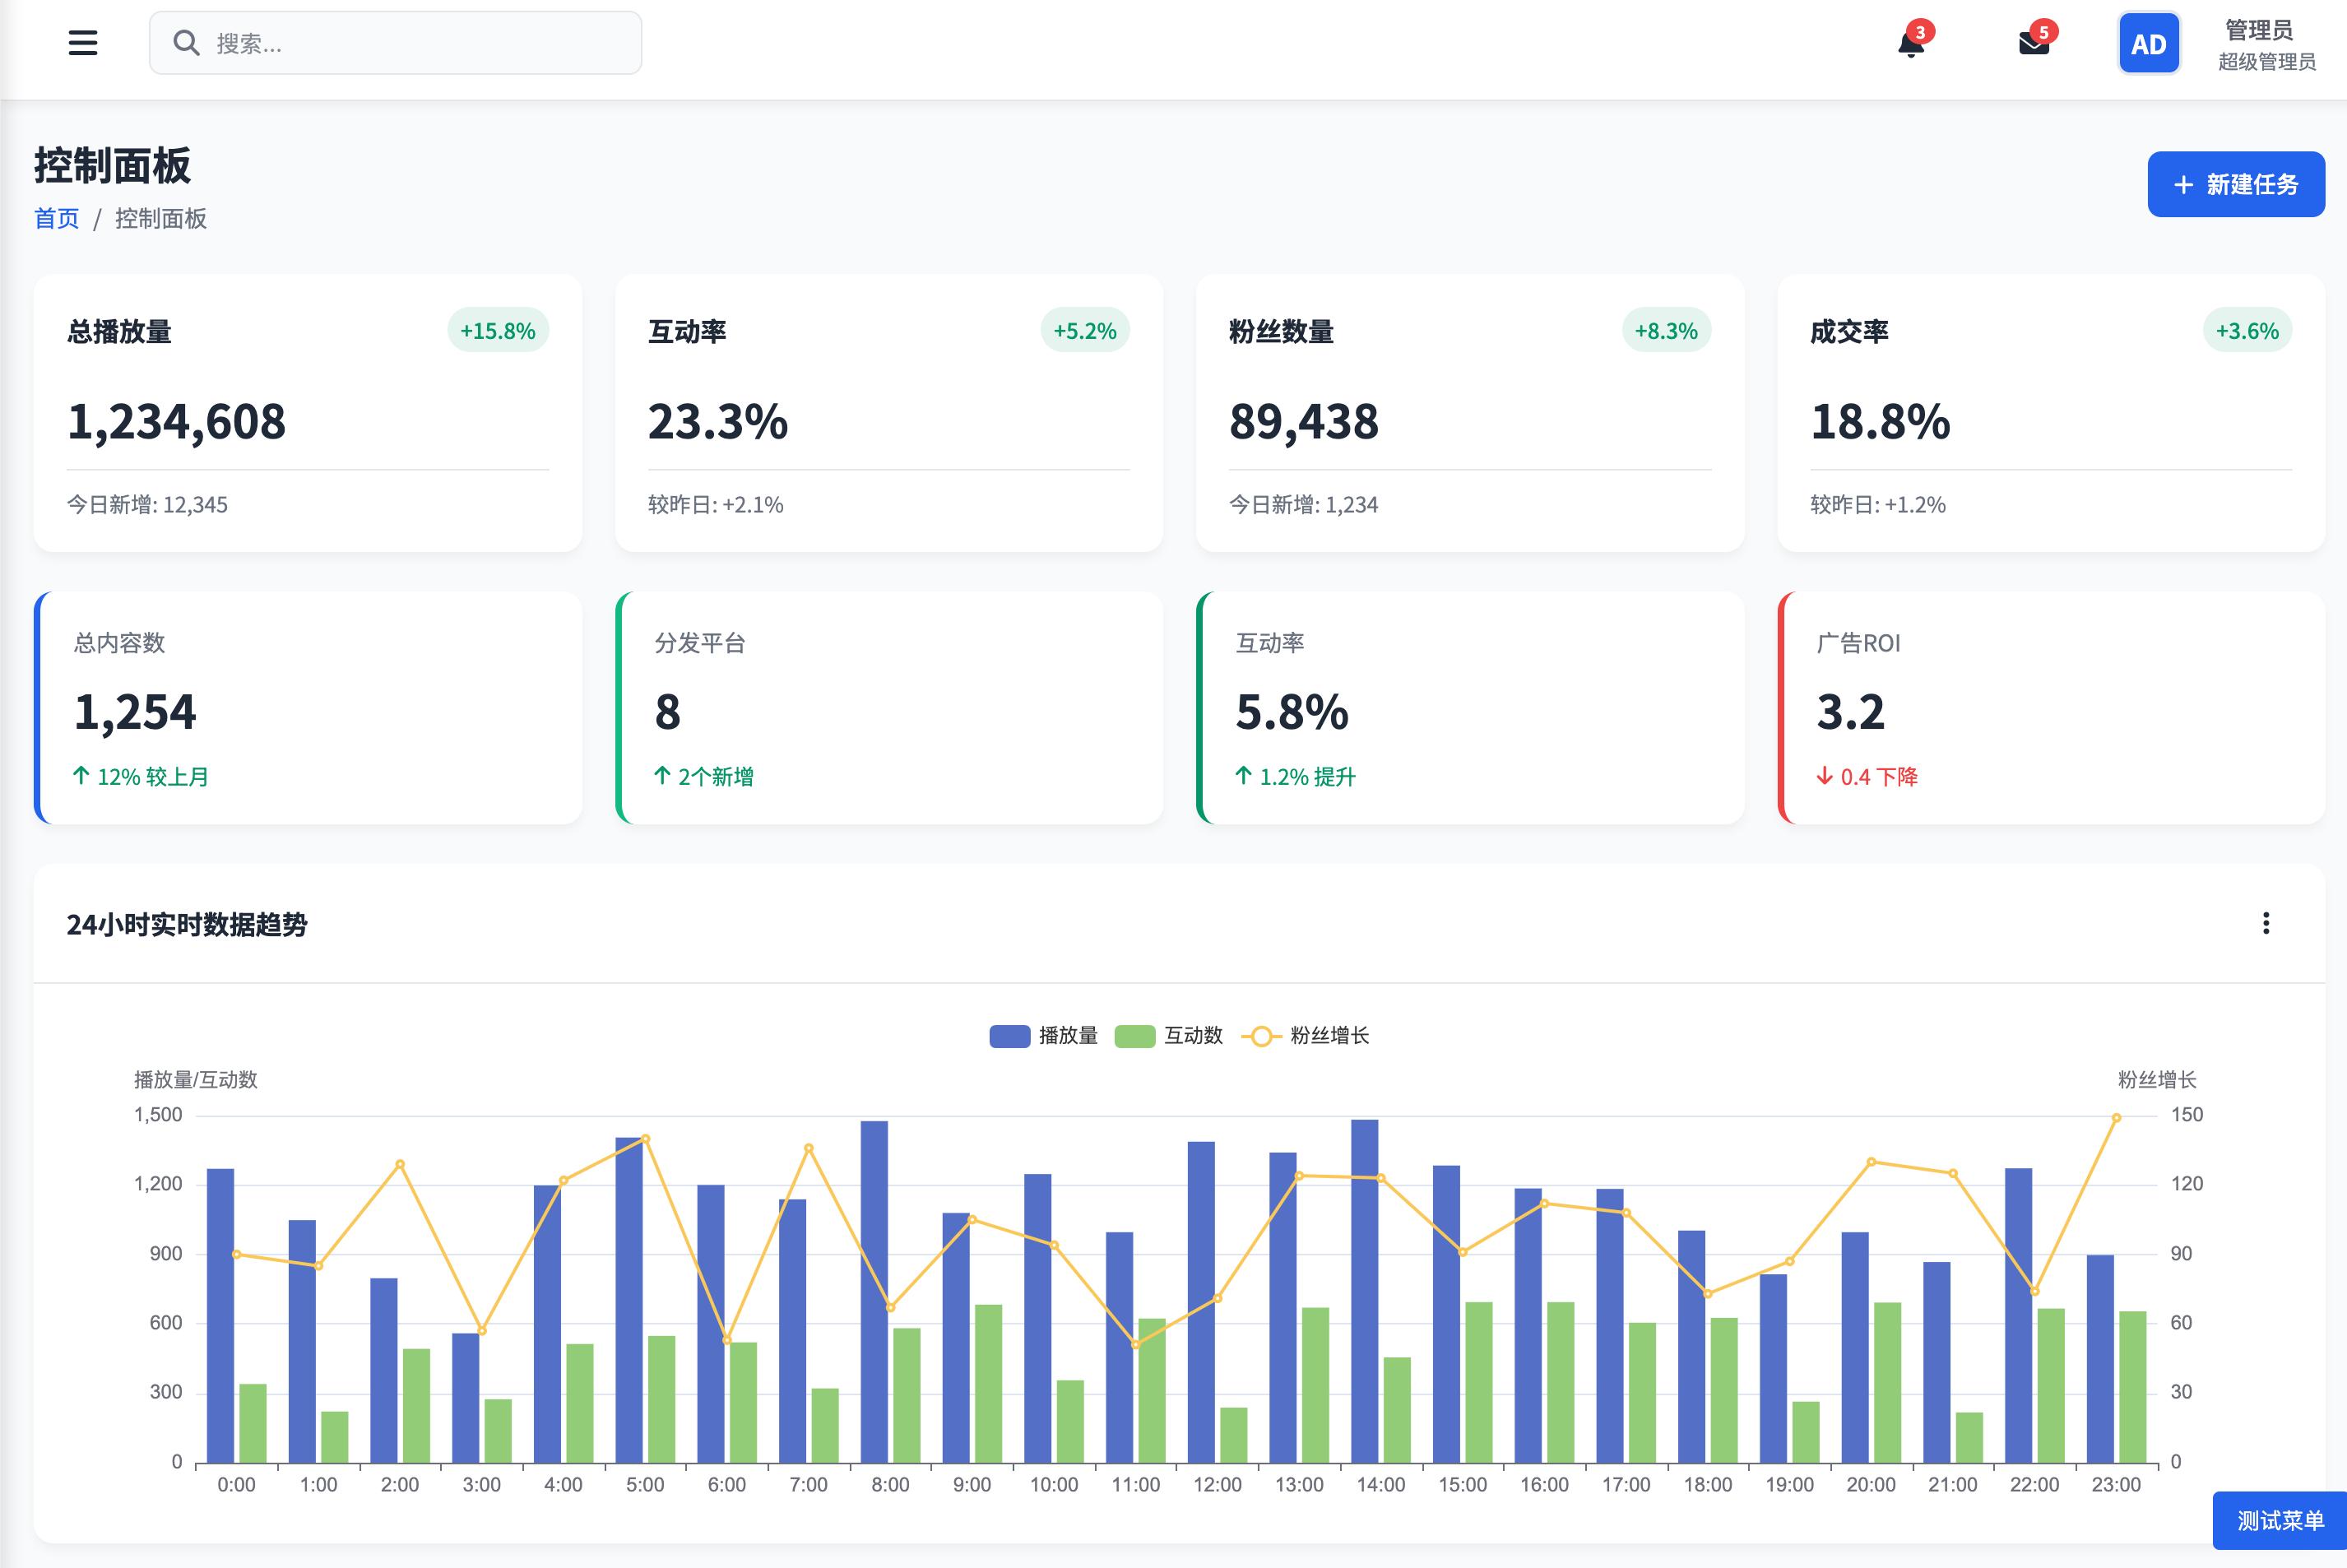Viewport: 2347px width, 1568px height.
Task: Click the +15.8% badge on 总播放量
Action: (497, 331)
